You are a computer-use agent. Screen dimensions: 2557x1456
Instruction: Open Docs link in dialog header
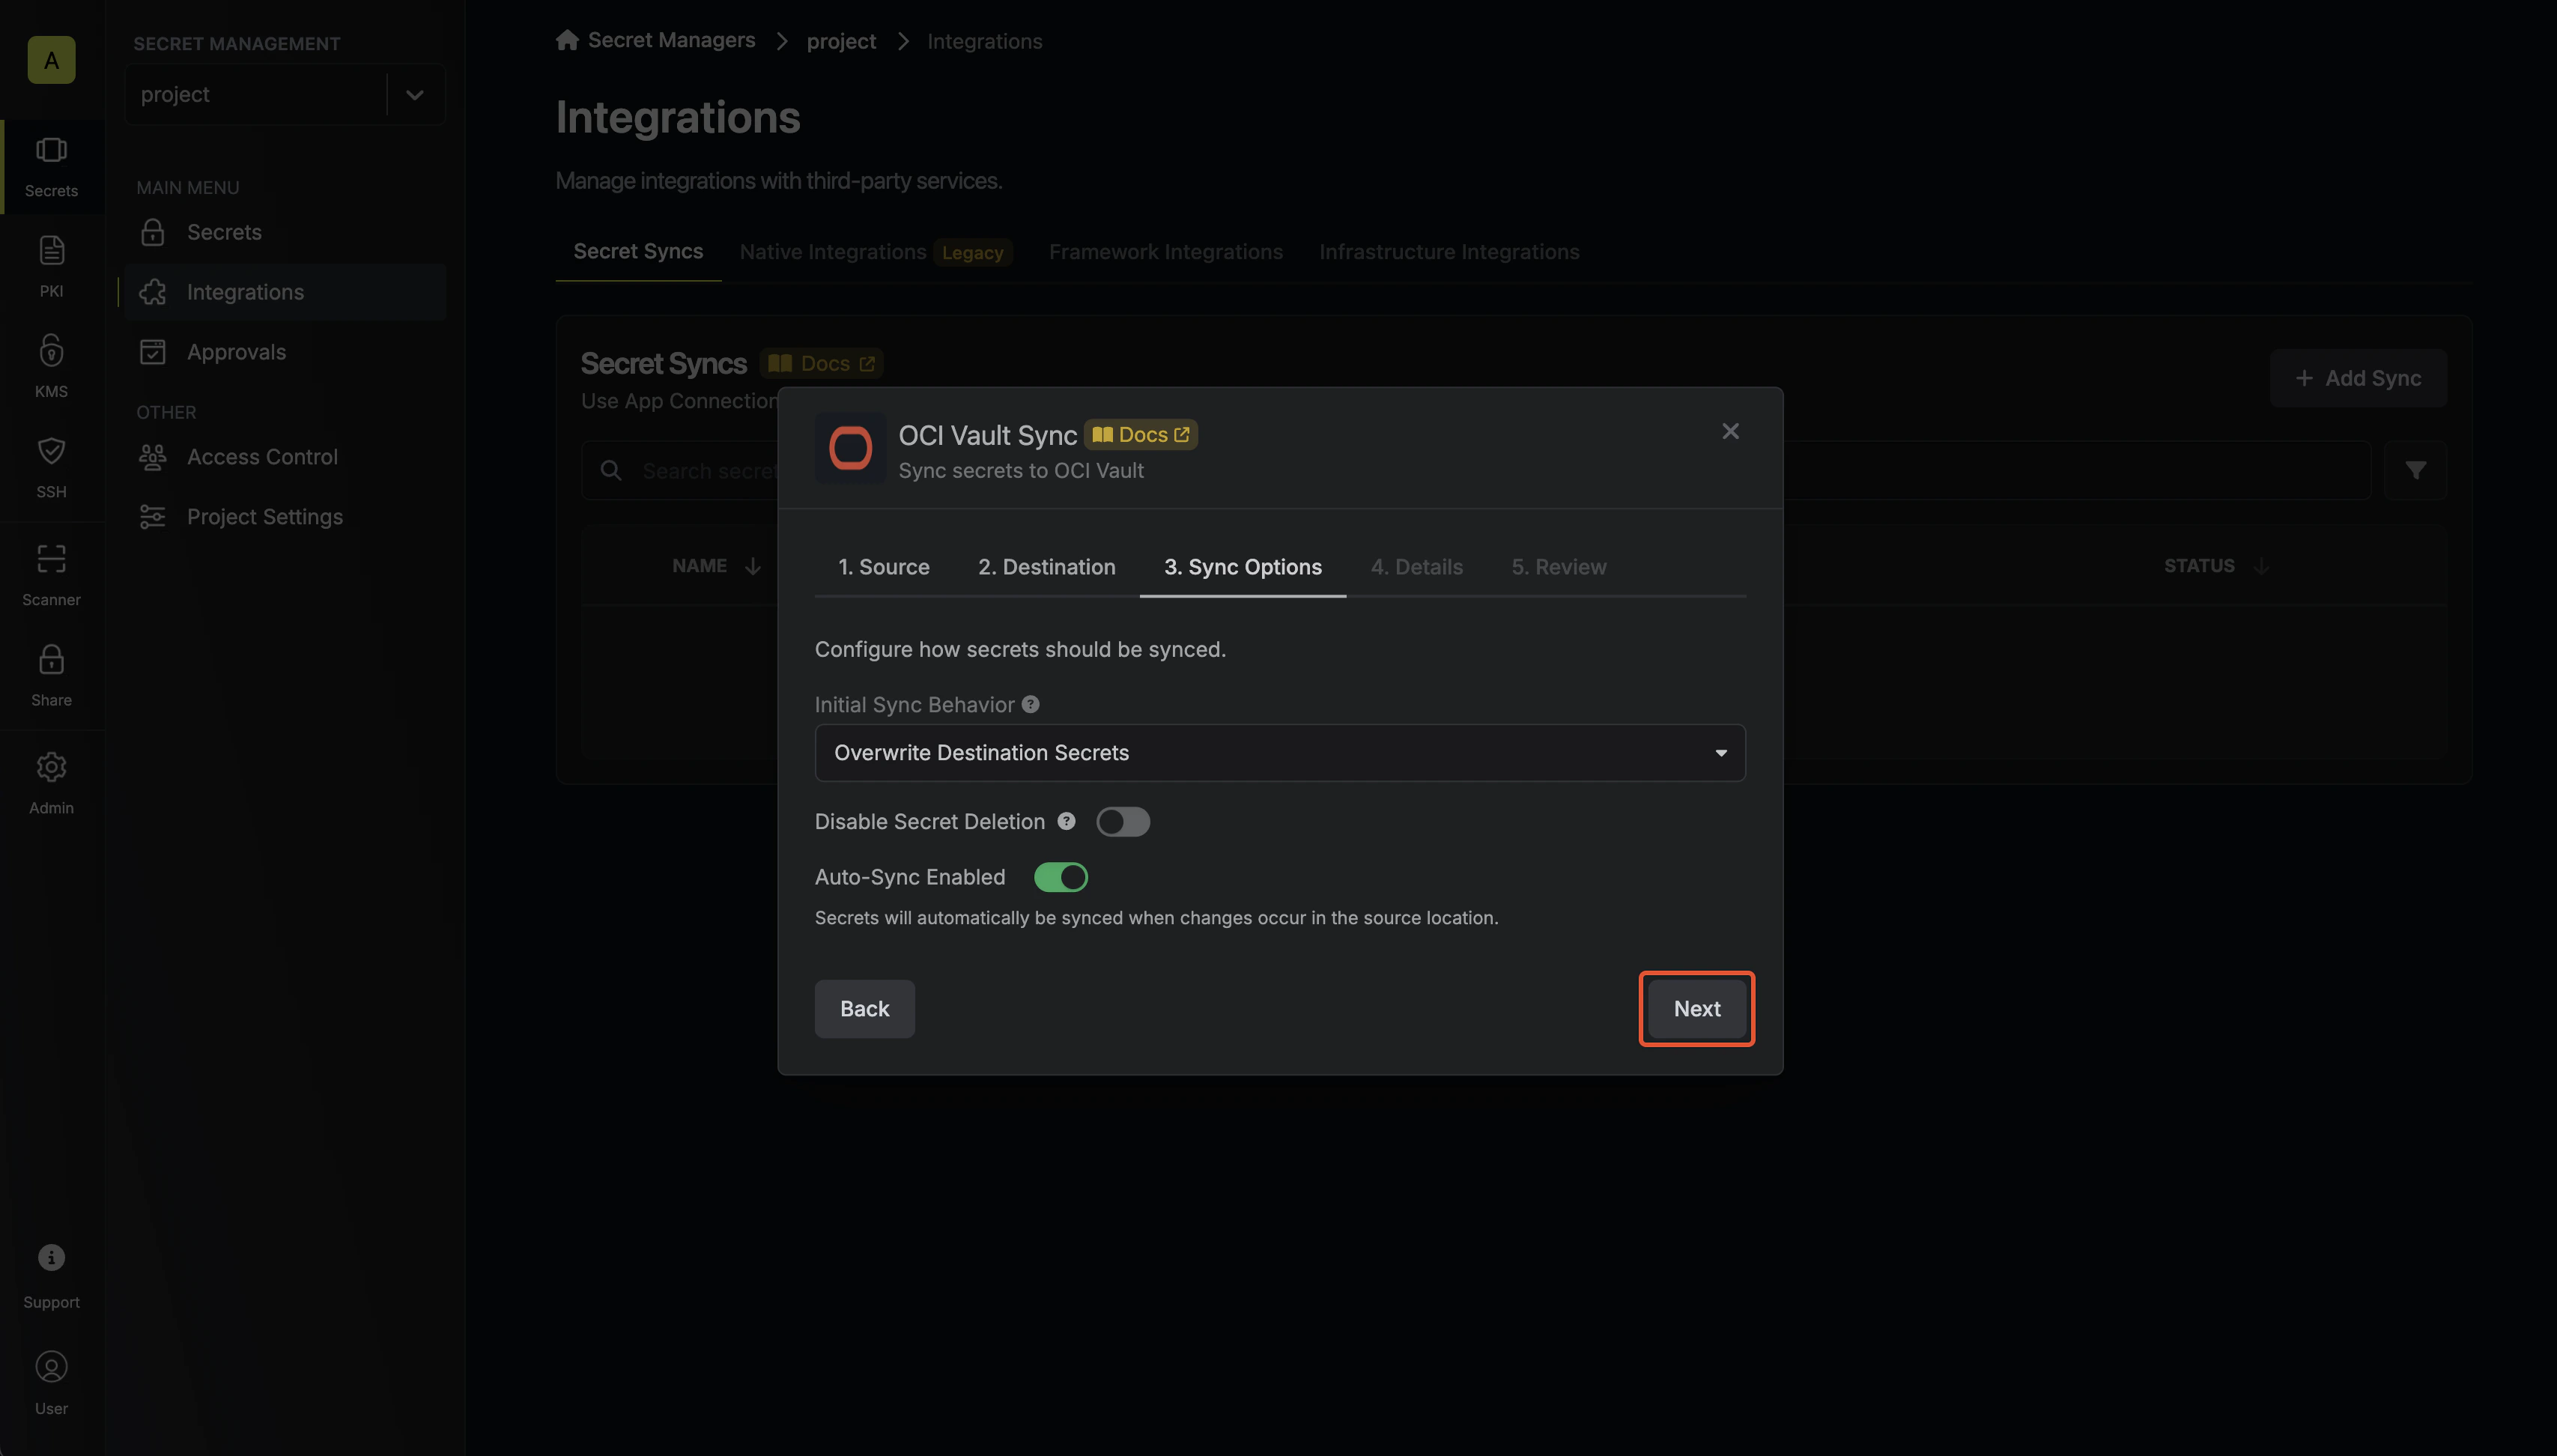1140,434
